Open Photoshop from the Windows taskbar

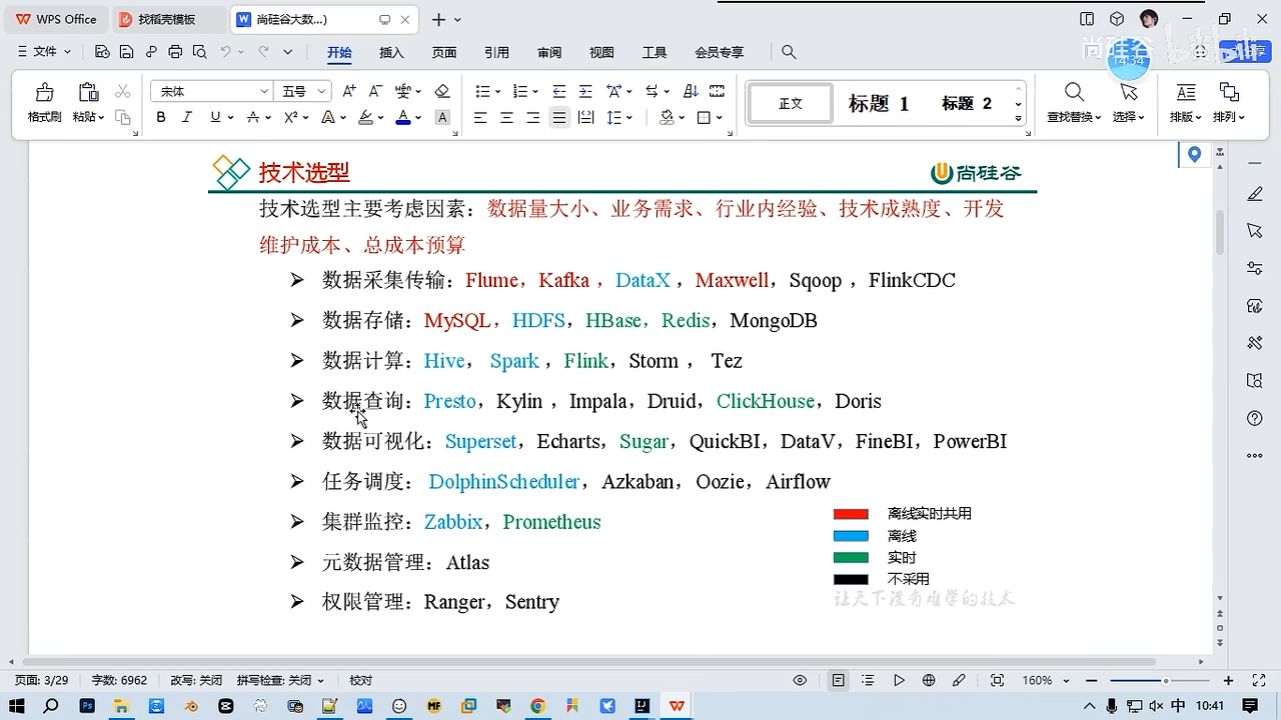(x=87, y=706)
